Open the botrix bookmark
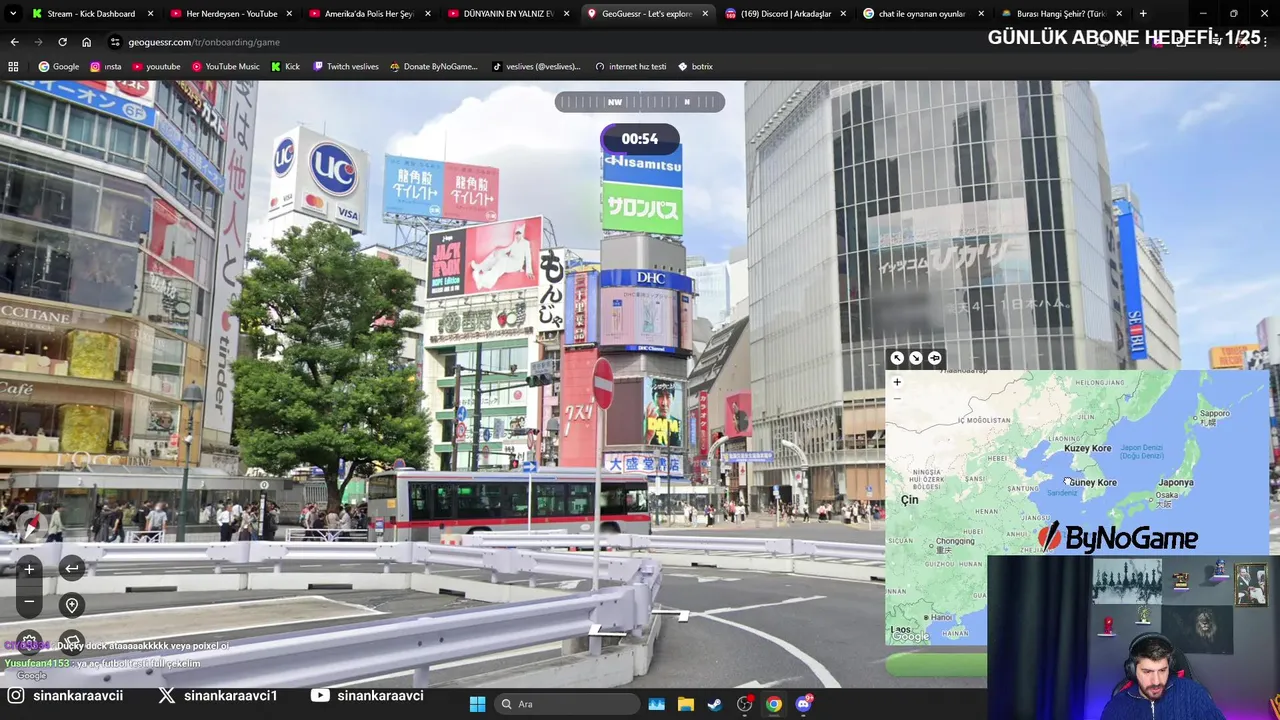The height and width of the screenshot is (720, 1280). pyautogui.click(x=695, y=66)
